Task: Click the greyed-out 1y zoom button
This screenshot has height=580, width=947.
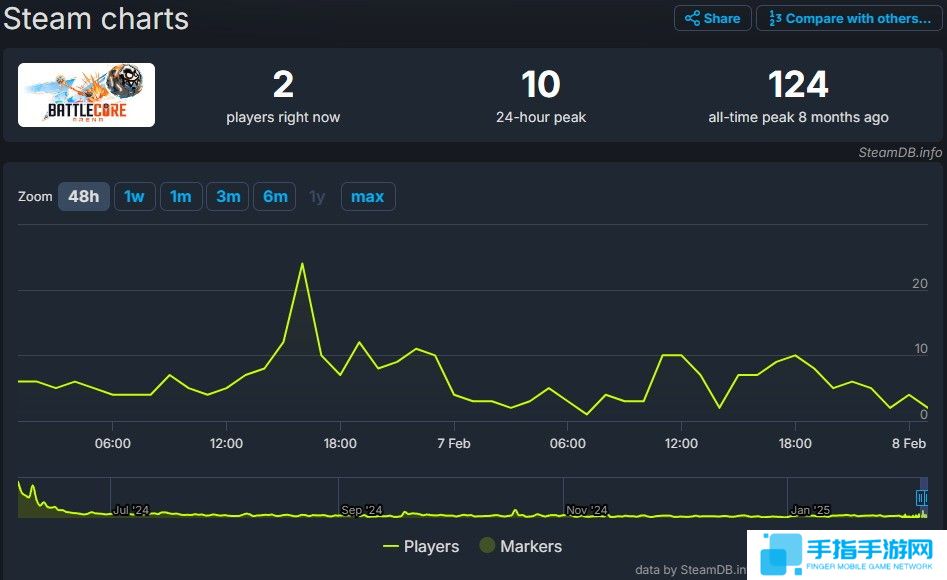Action: tap(317, 196)
